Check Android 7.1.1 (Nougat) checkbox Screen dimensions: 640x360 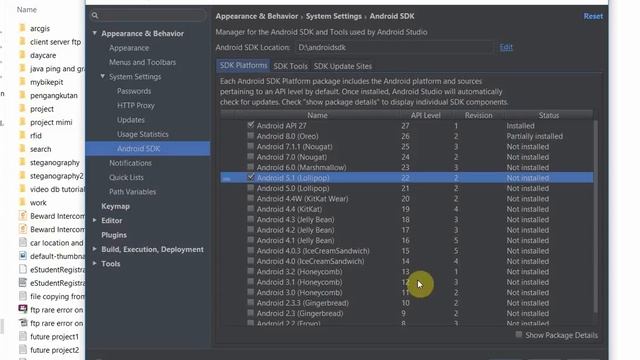[251, 146]
